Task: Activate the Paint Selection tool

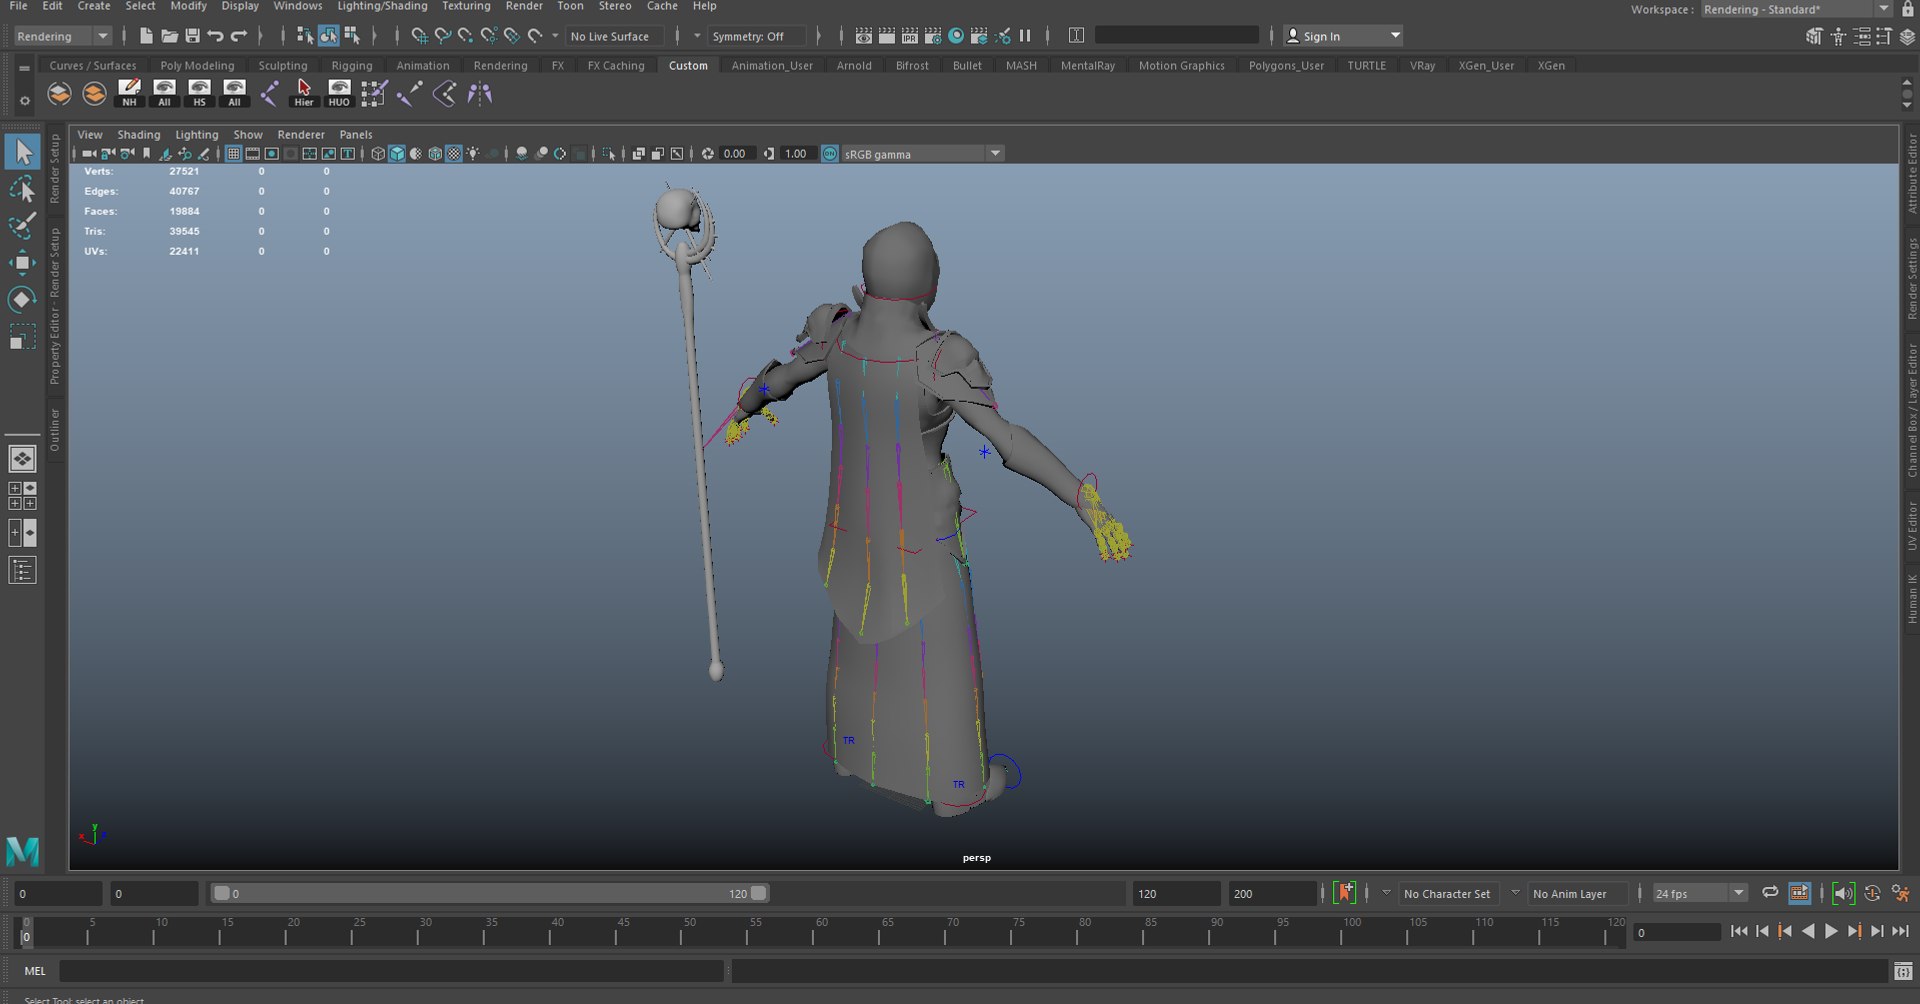Action: [x=22, y=226]
